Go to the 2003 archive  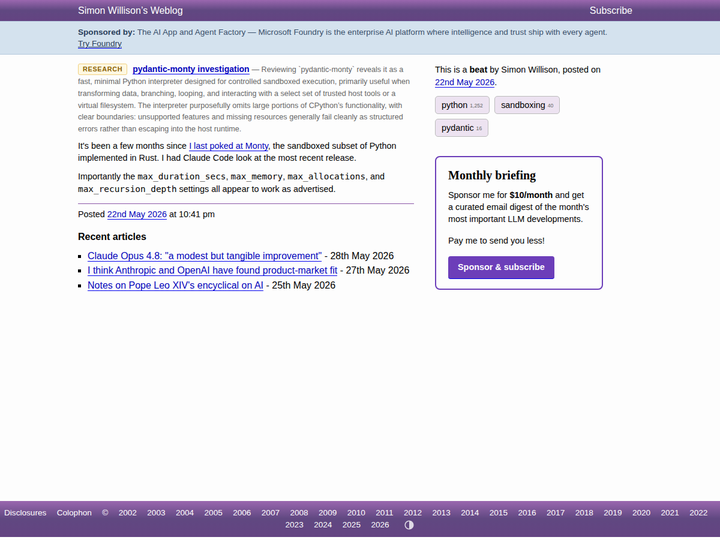[156, 513]
